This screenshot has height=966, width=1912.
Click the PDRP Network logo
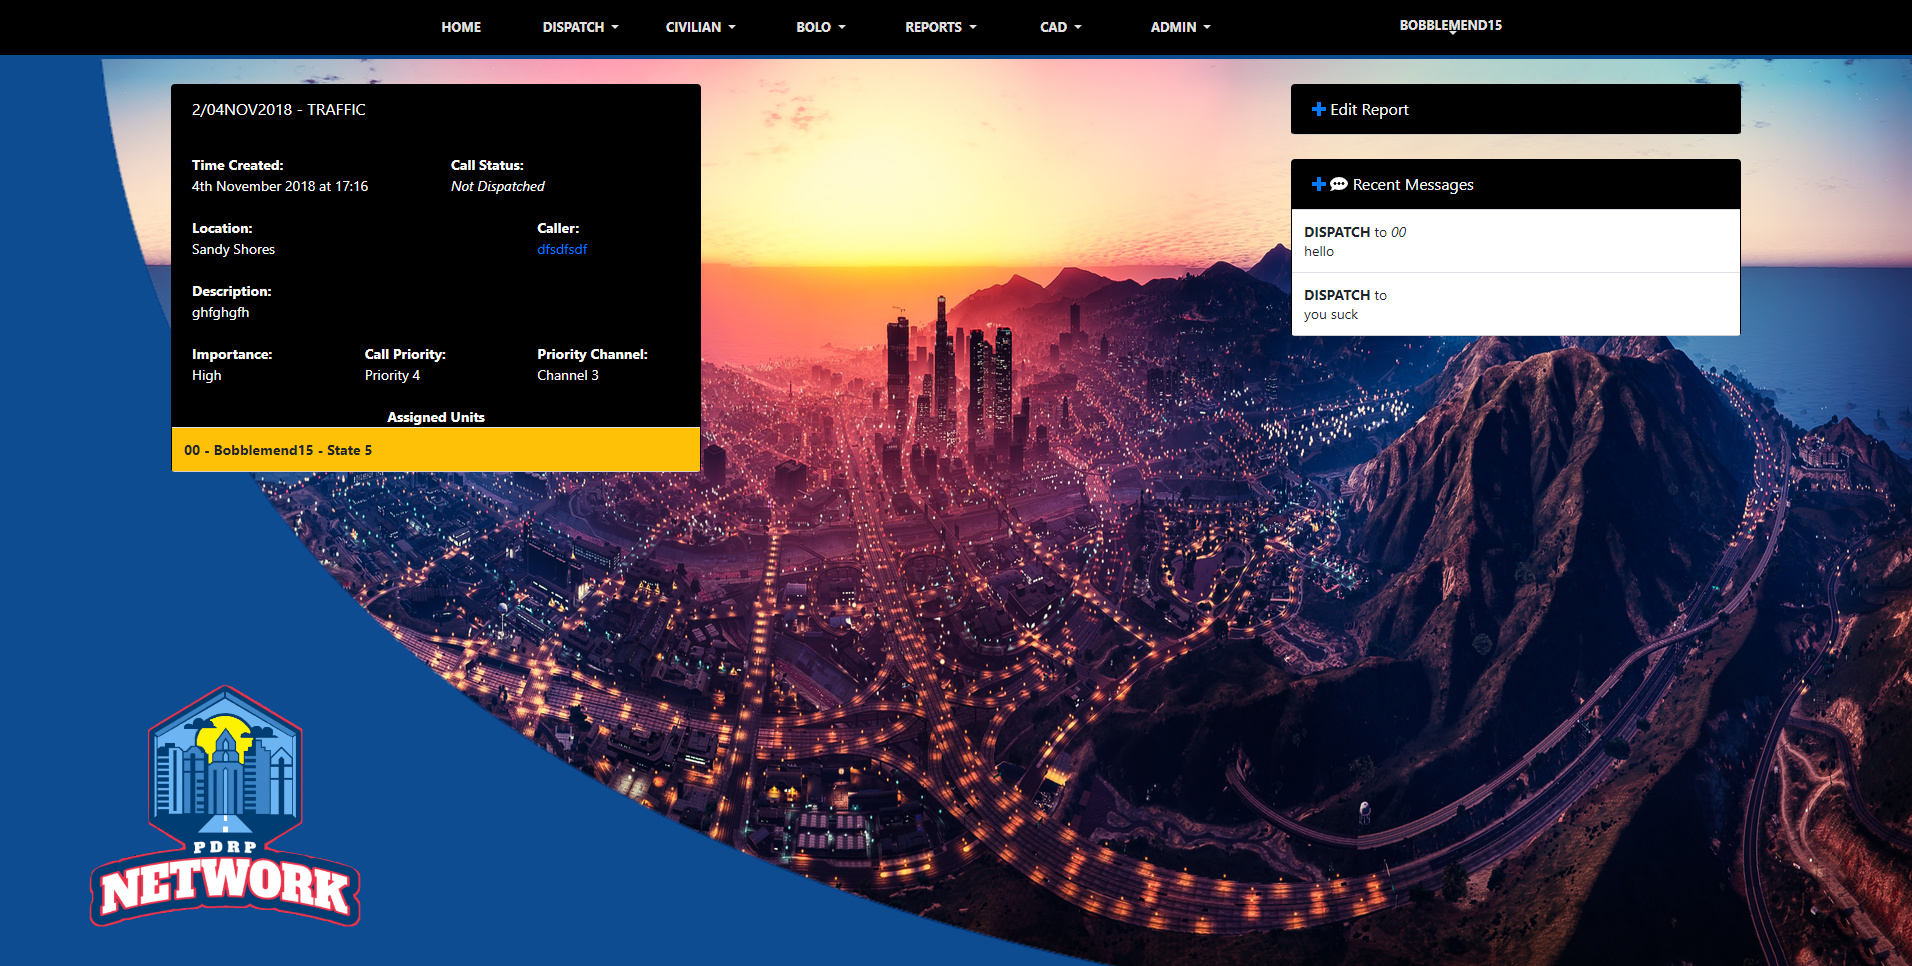225,806
